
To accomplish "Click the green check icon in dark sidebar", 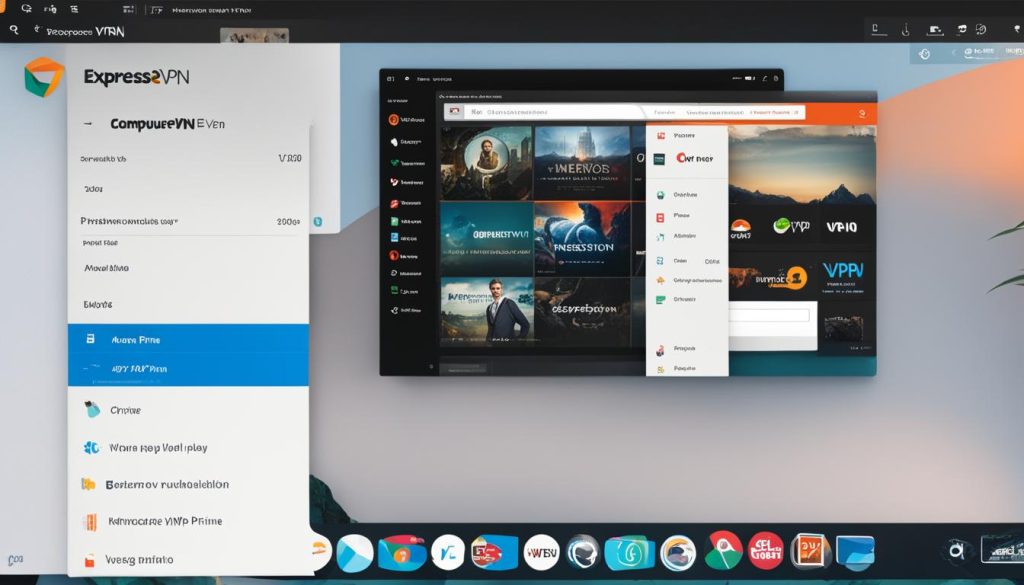I will [x=394, y=162].
